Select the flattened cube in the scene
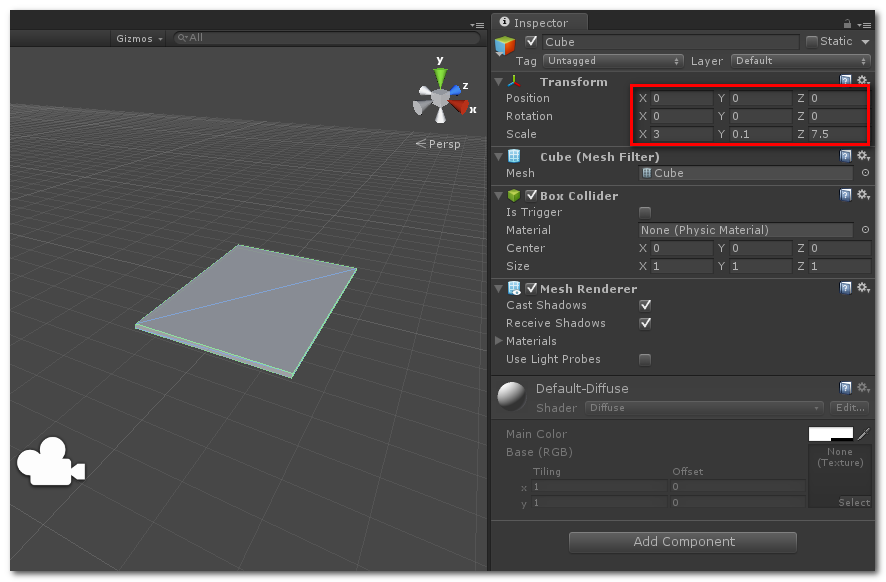Viewport: 886px width, 582px height. tap(246, 311)
